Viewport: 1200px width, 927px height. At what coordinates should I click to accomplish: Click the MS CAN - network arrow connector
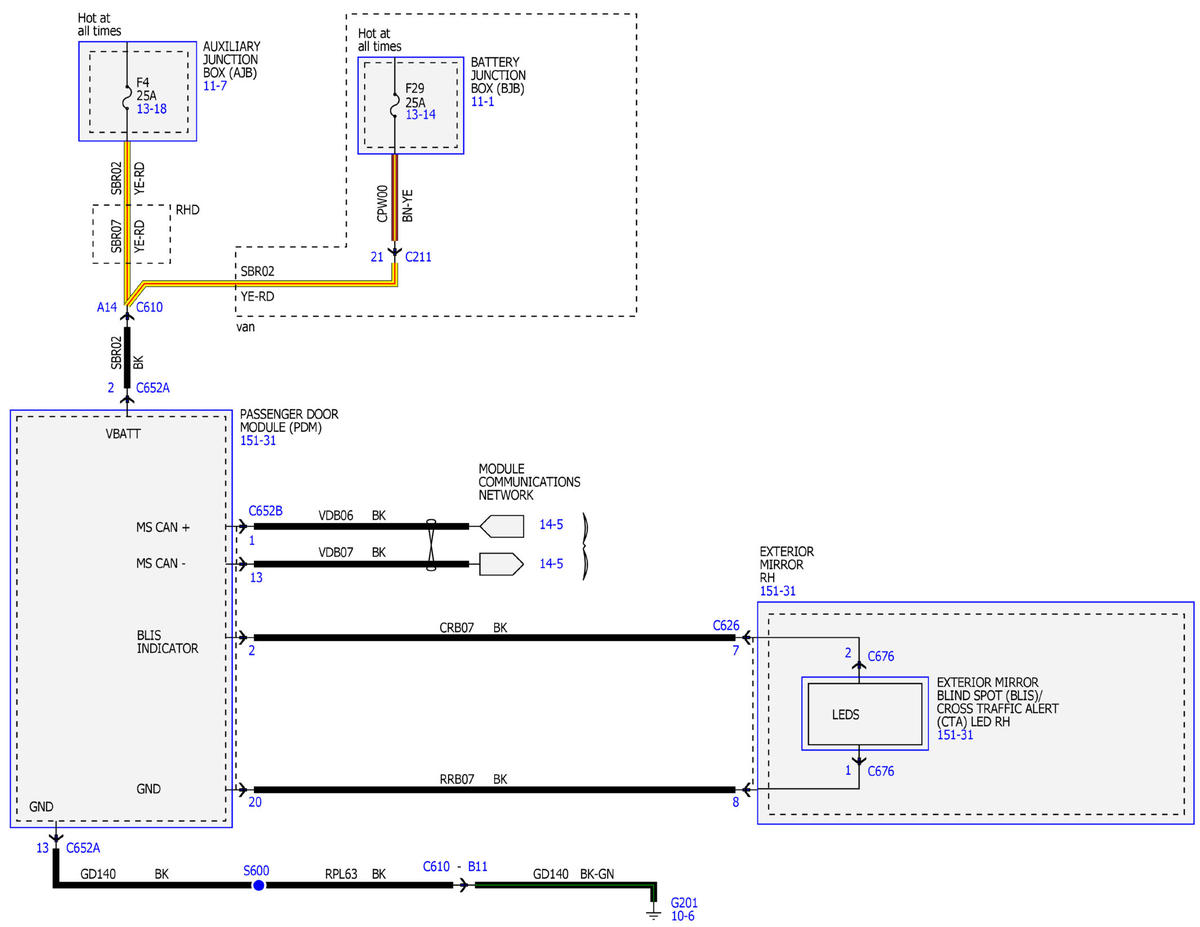tap(502, 564)
